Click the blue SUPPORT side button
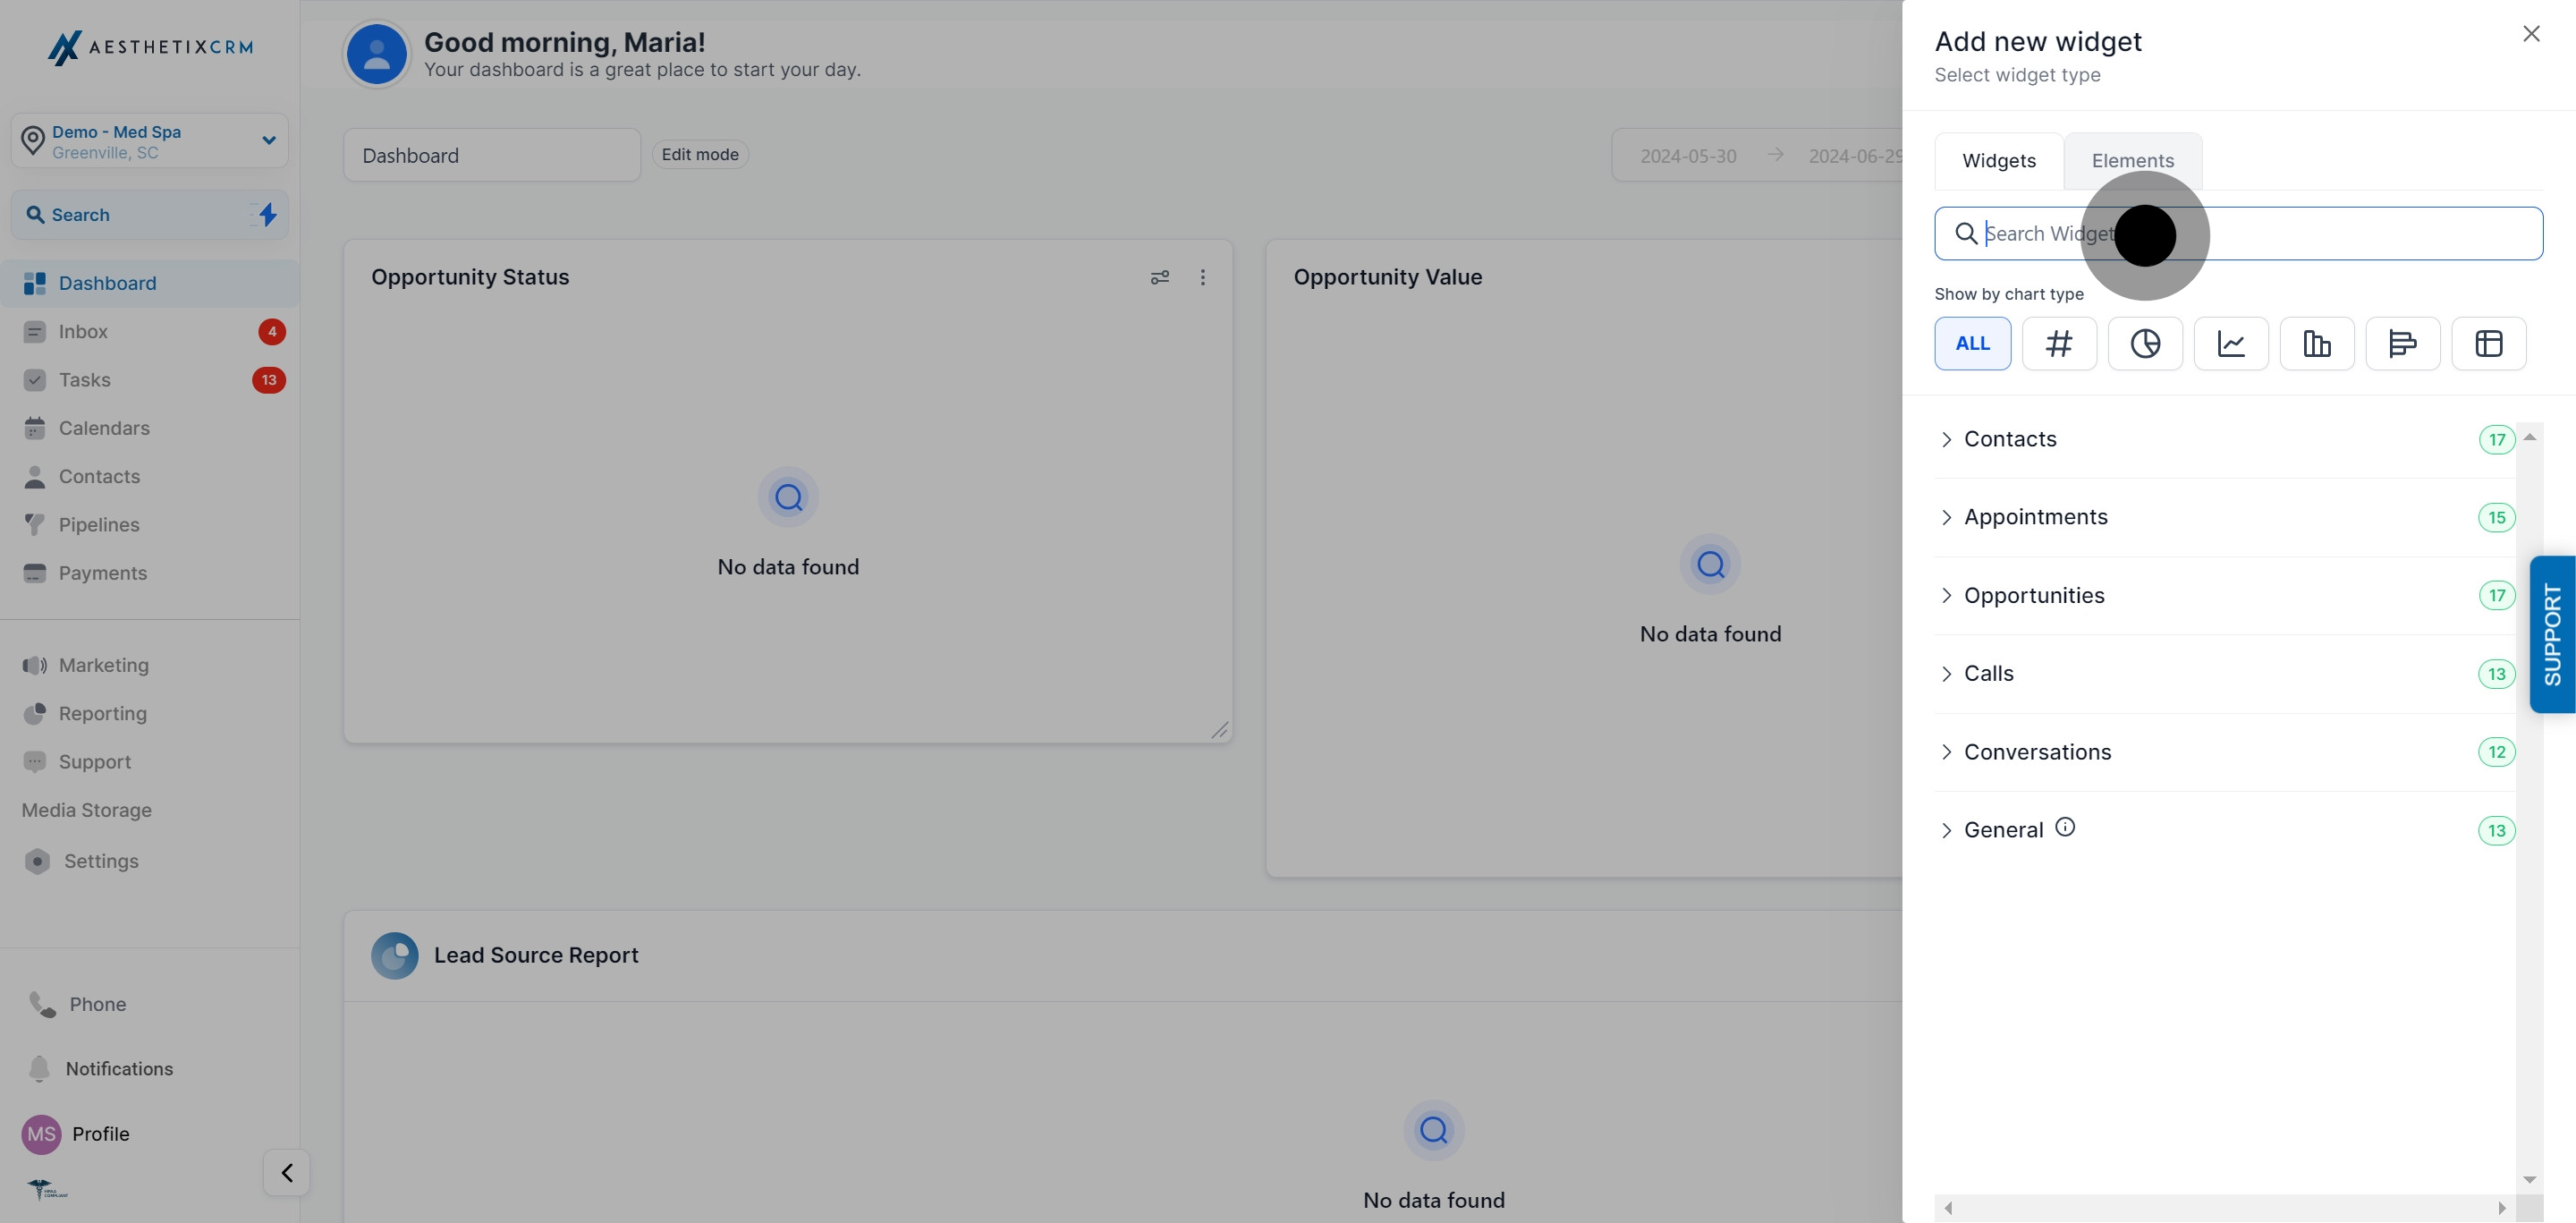This screenshot has height=1223, width=2576. pos(2552,634)
